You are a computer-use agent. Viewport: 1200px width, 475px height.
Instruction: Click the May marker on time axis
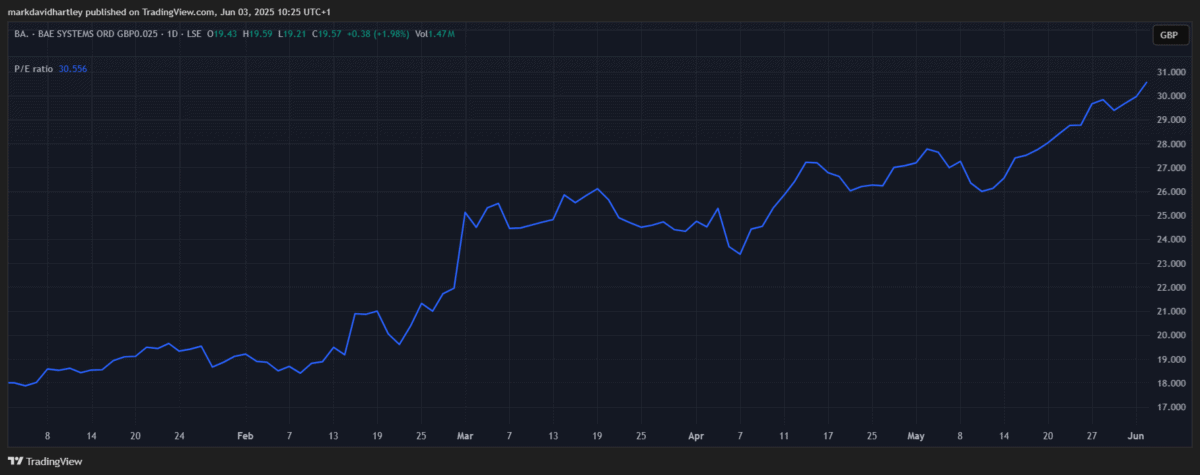tap(916, 437)
